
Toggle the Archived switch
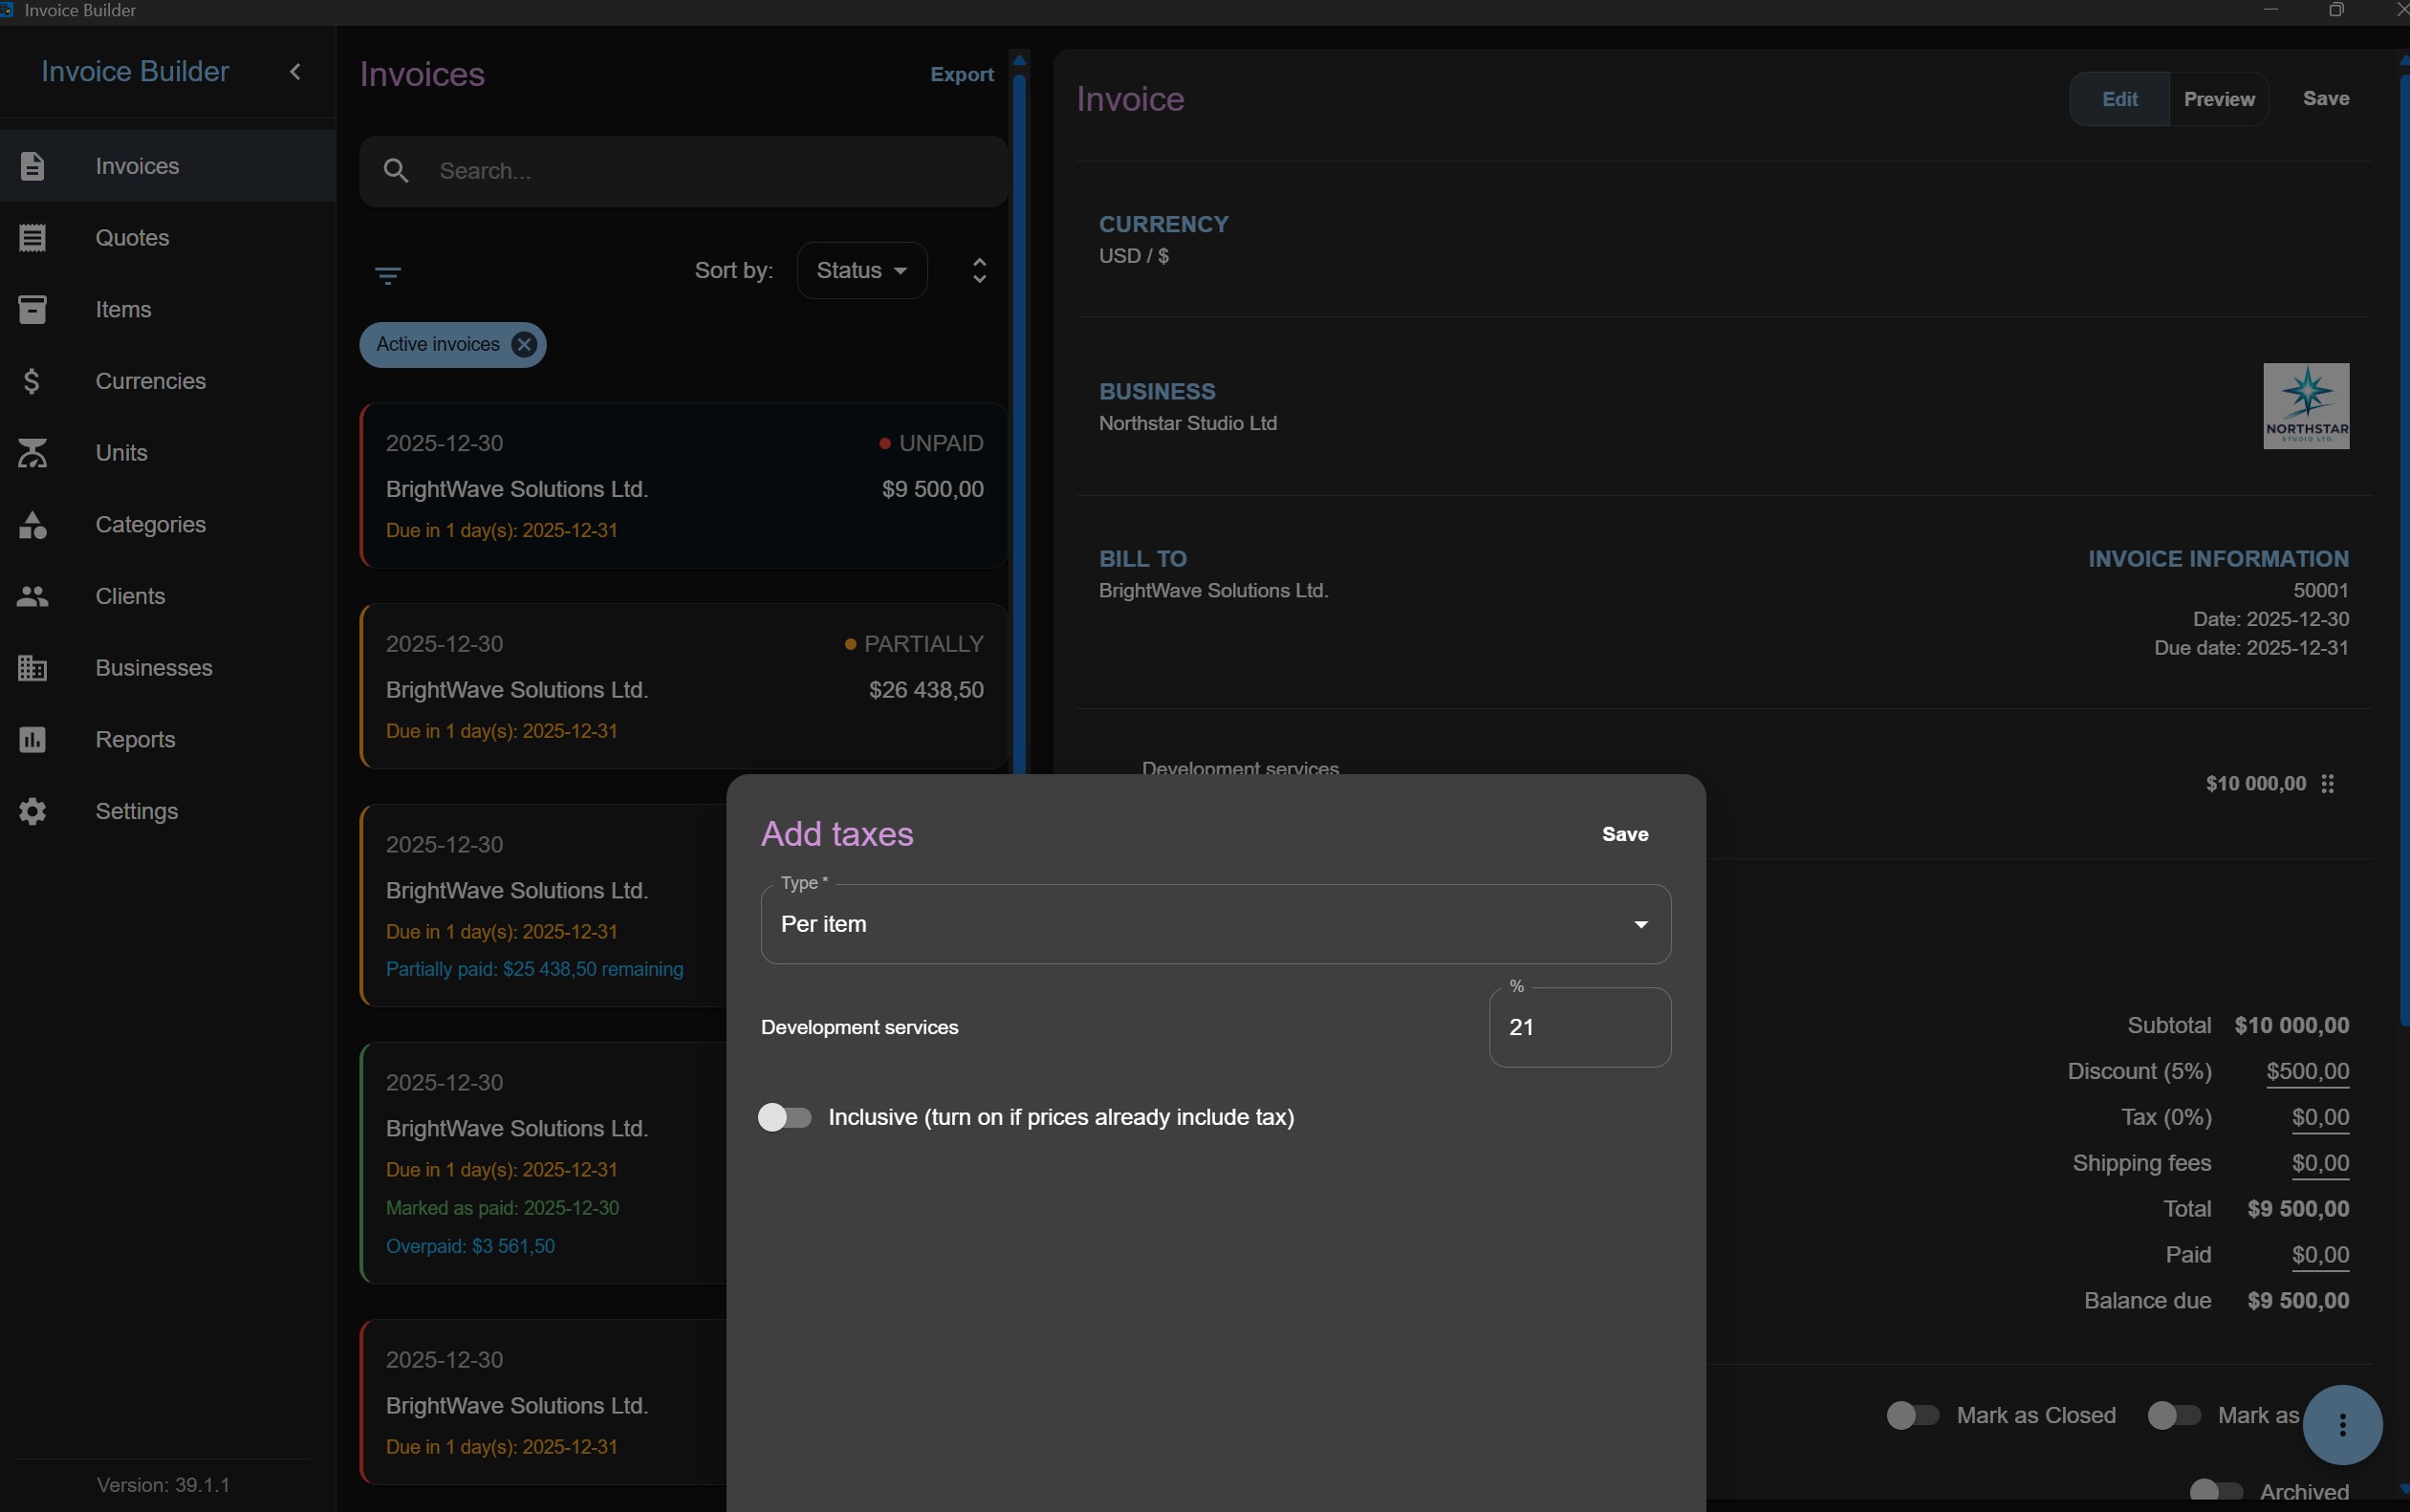click(x=2216, y=1492)
